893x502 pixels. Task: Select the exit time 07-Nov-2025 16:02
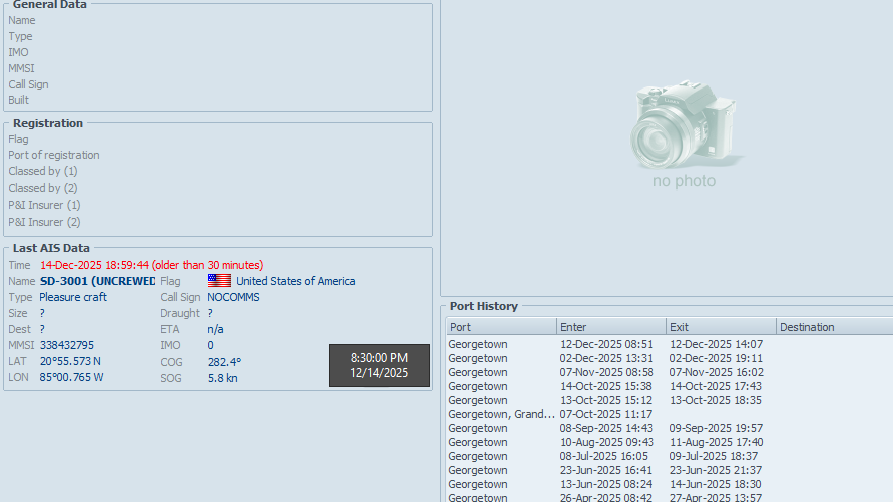[x=716, y=372]
